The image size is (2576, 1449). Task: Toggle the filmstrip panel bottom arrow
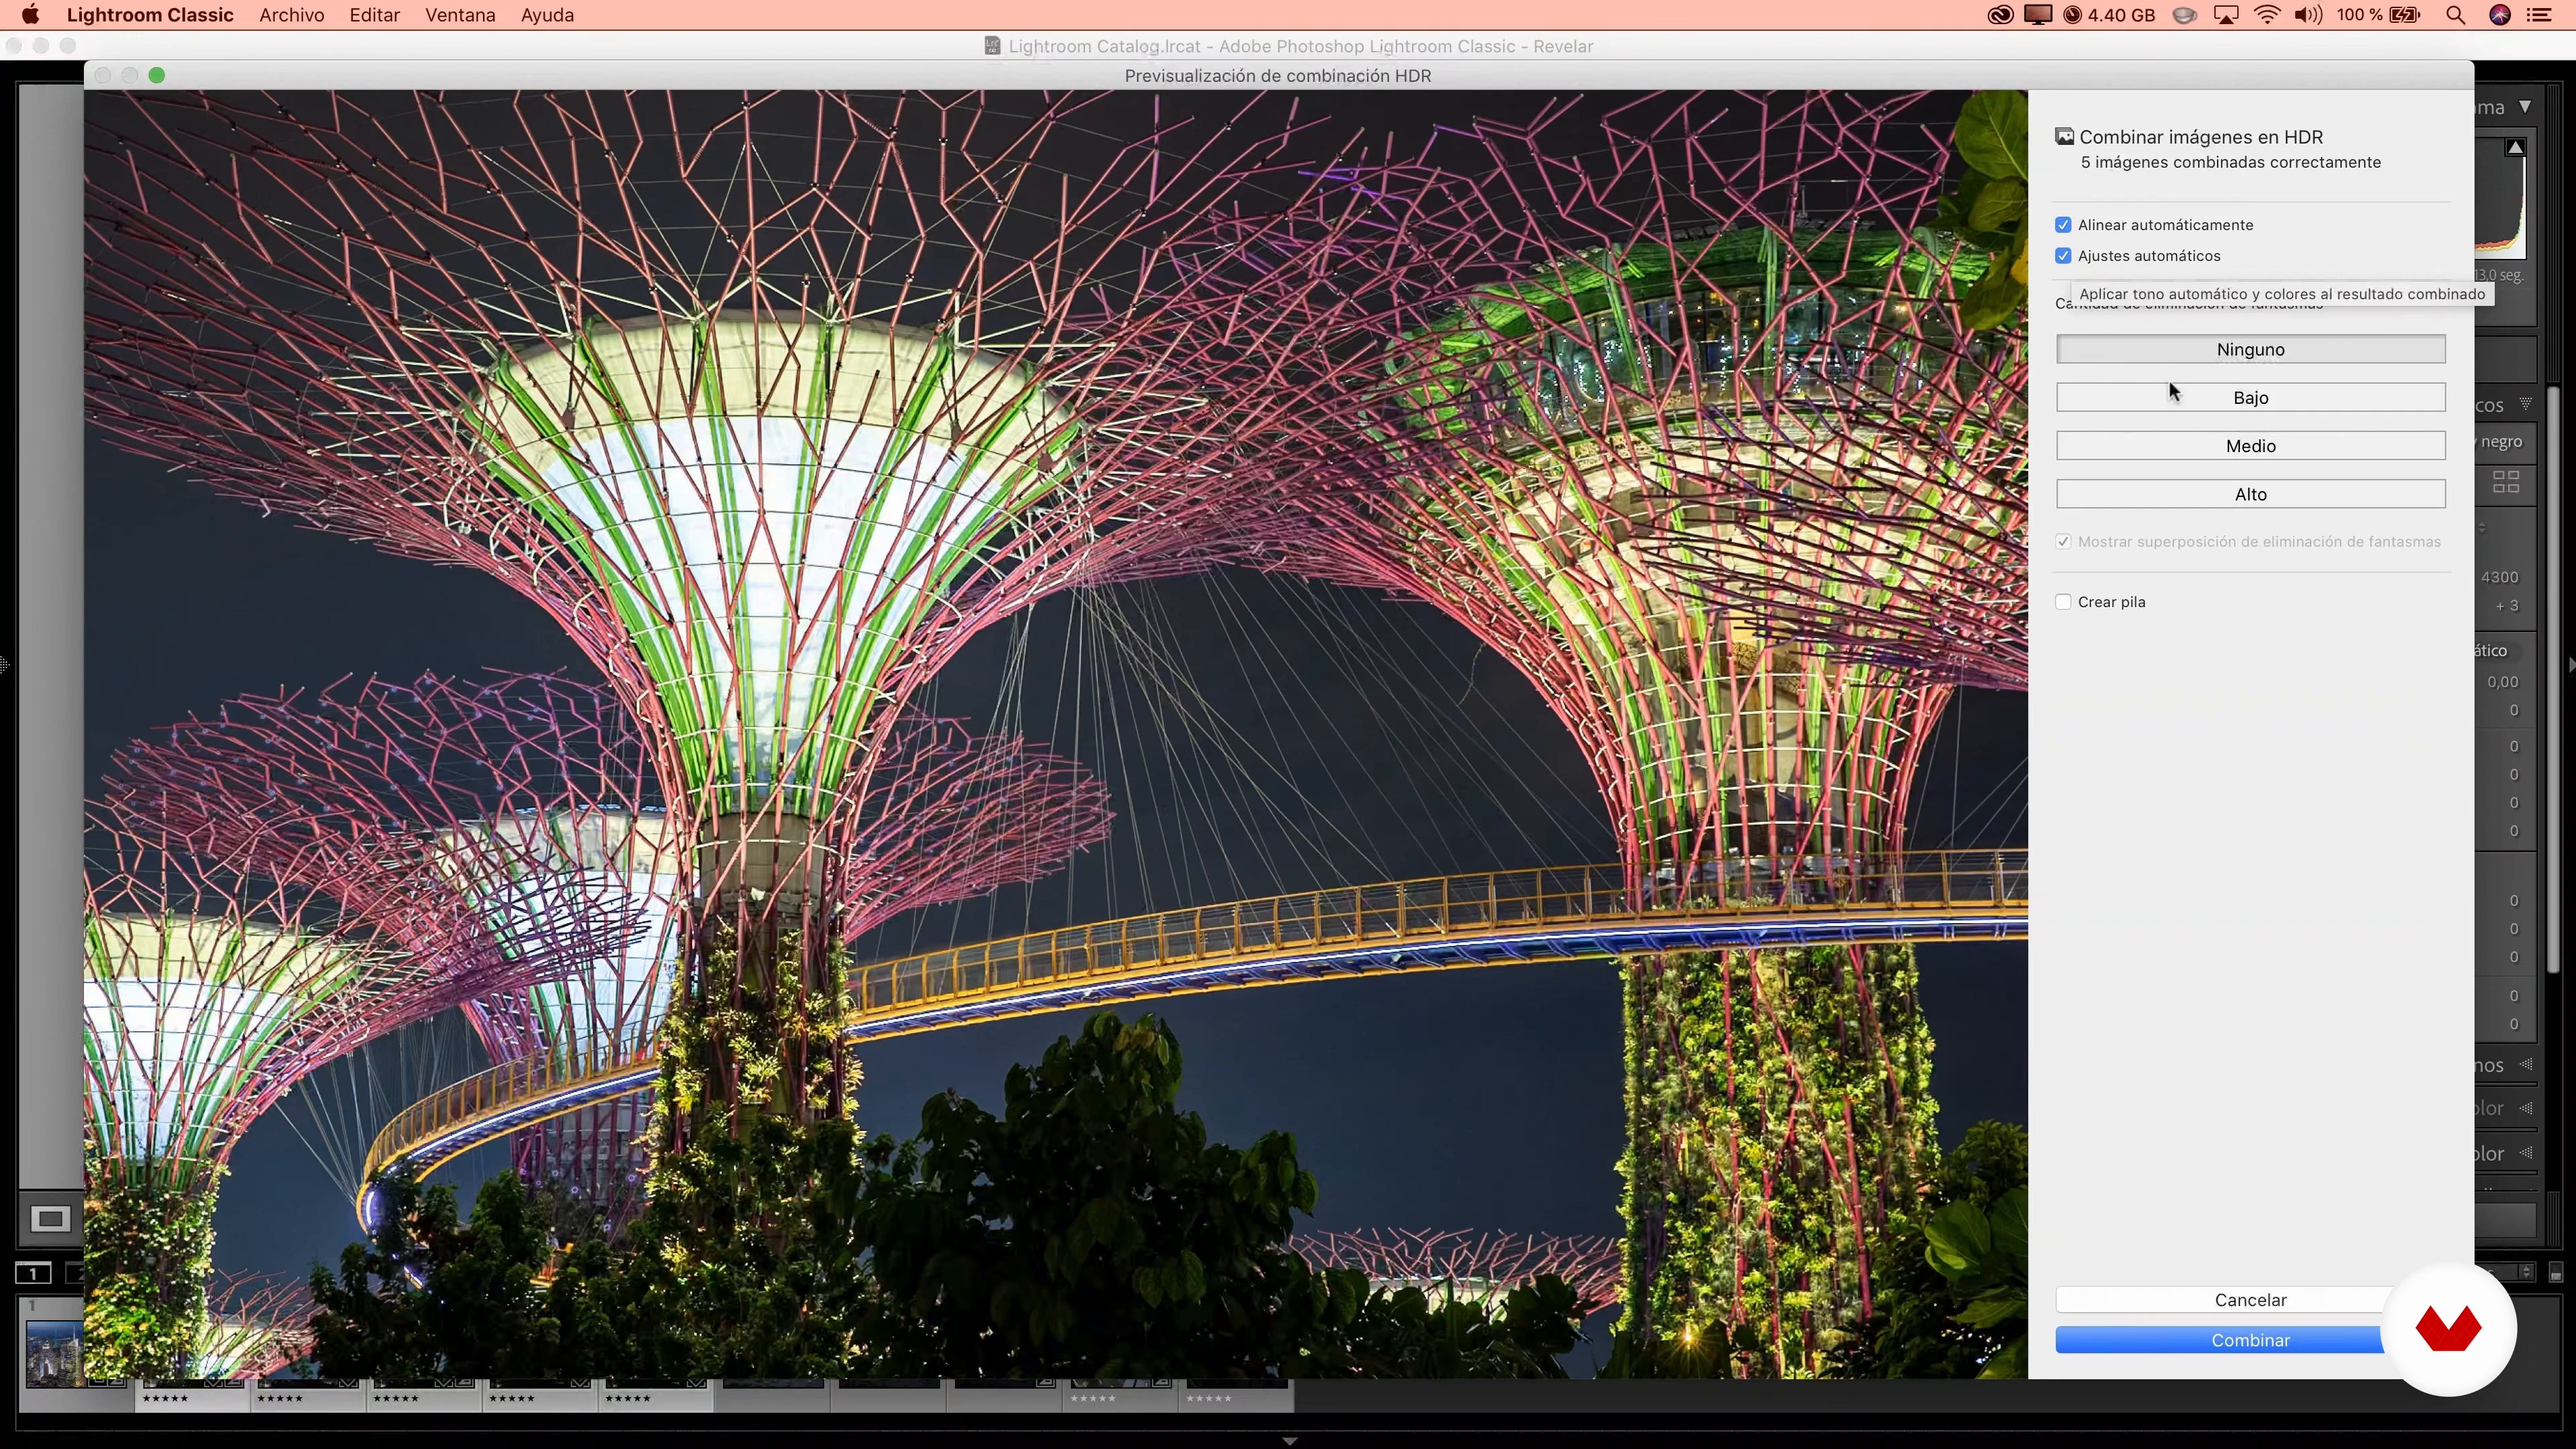point(1289,1441)
